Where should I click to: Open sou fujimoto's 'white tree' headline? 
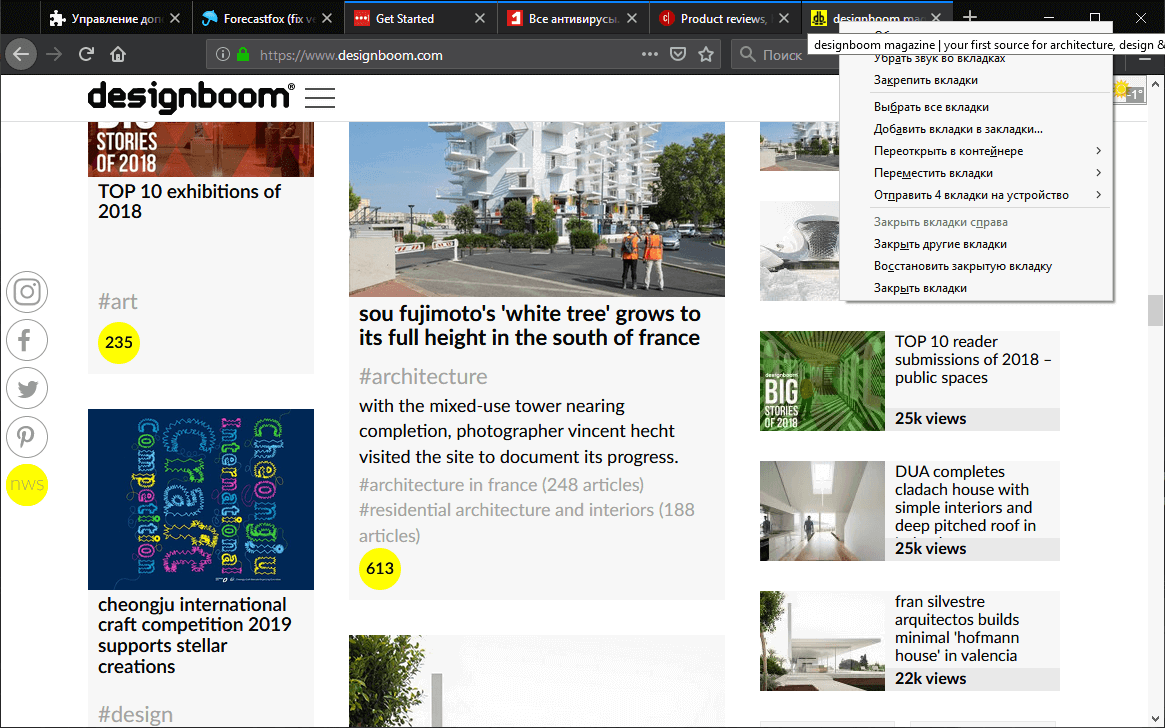529,325
